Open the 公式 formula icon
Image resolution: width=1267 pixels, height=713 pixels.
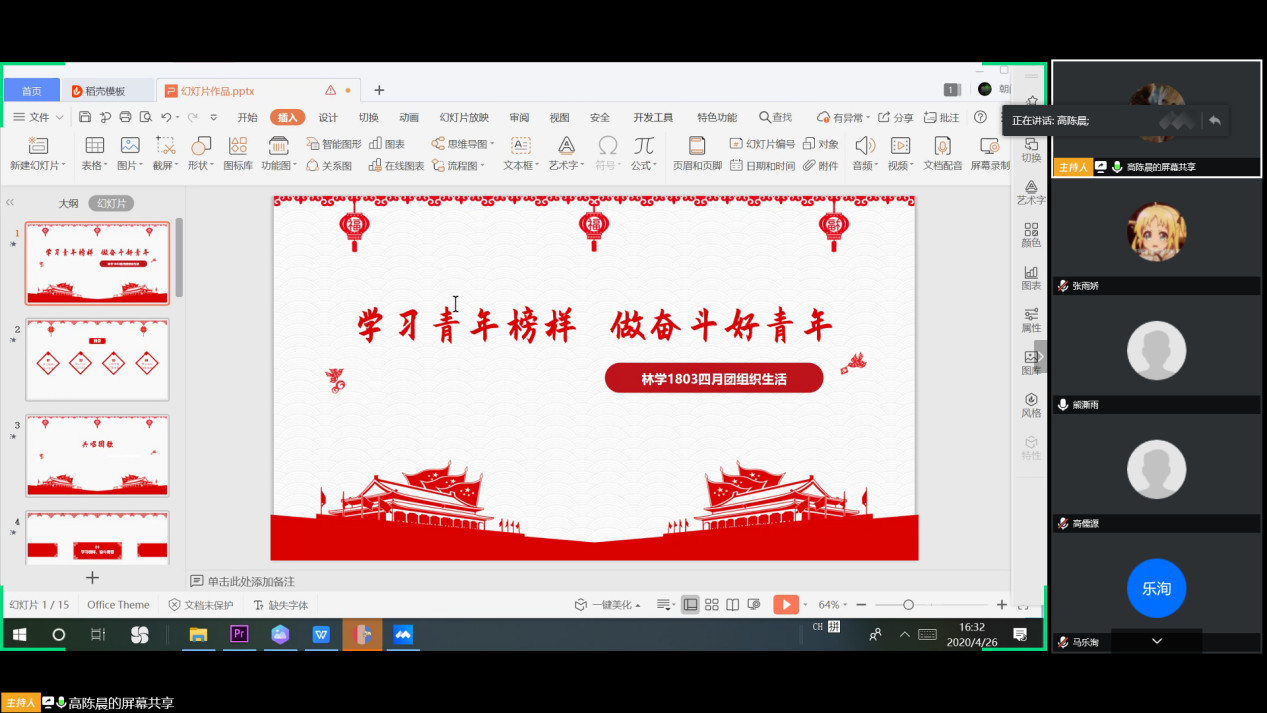[644, 146]
